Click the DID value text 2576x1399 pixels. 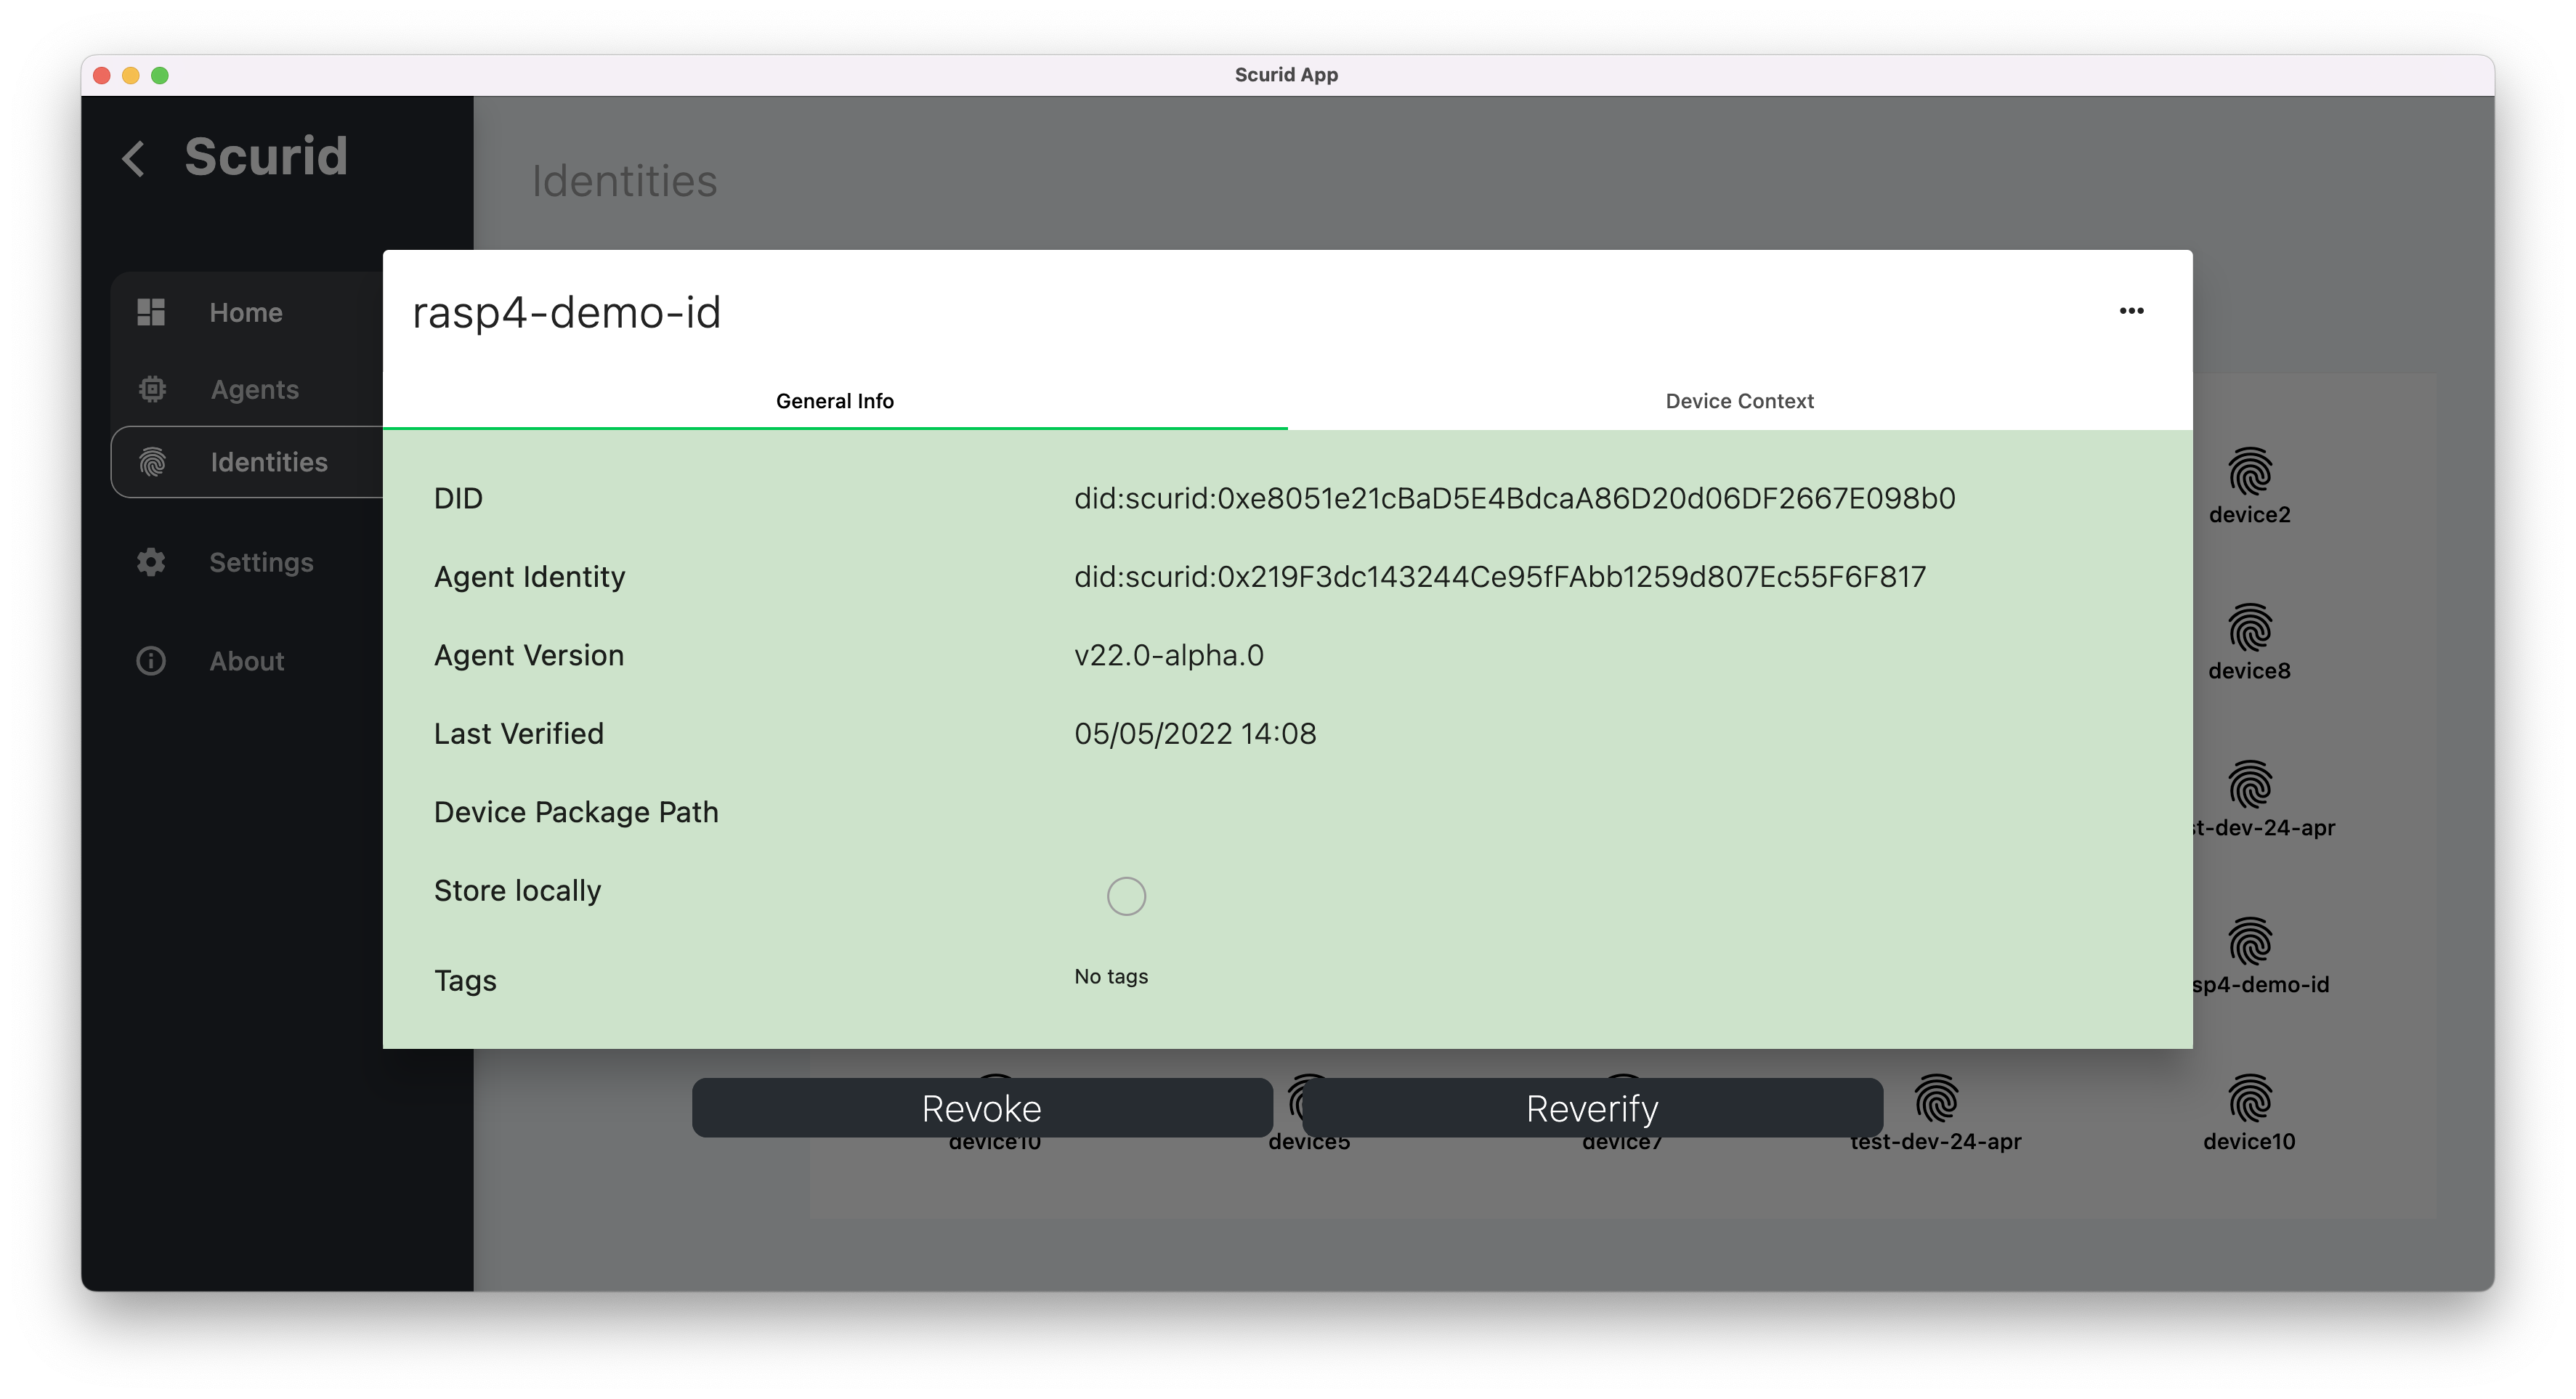click(x=1514, y=498)
